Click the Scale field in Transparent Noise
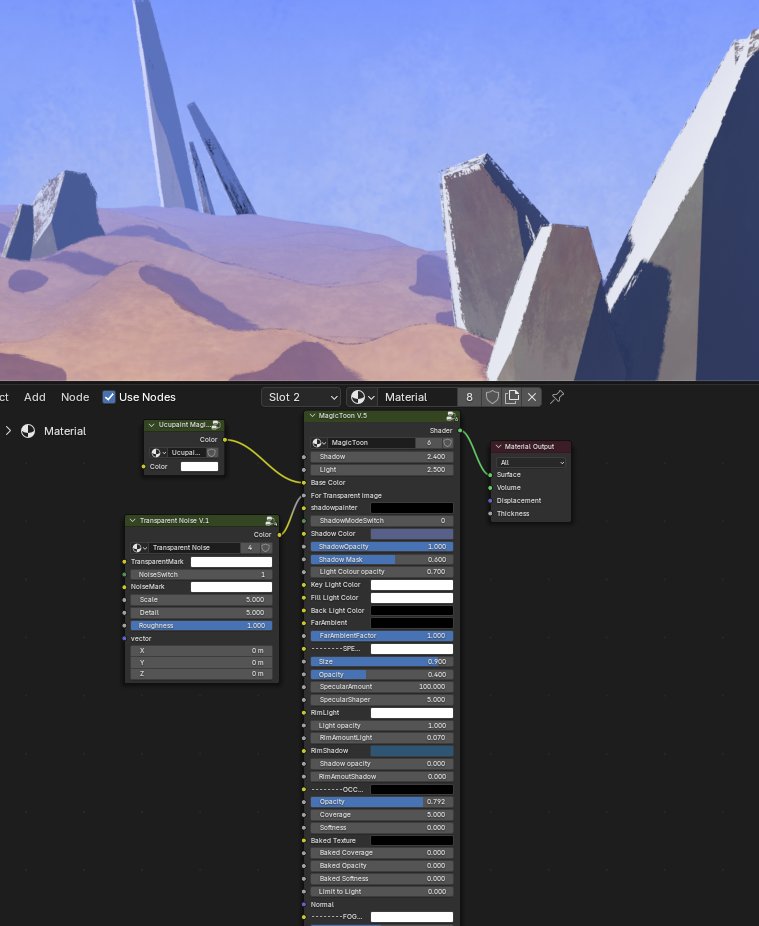Screen dimensions: 759x926 pos(201,599)
